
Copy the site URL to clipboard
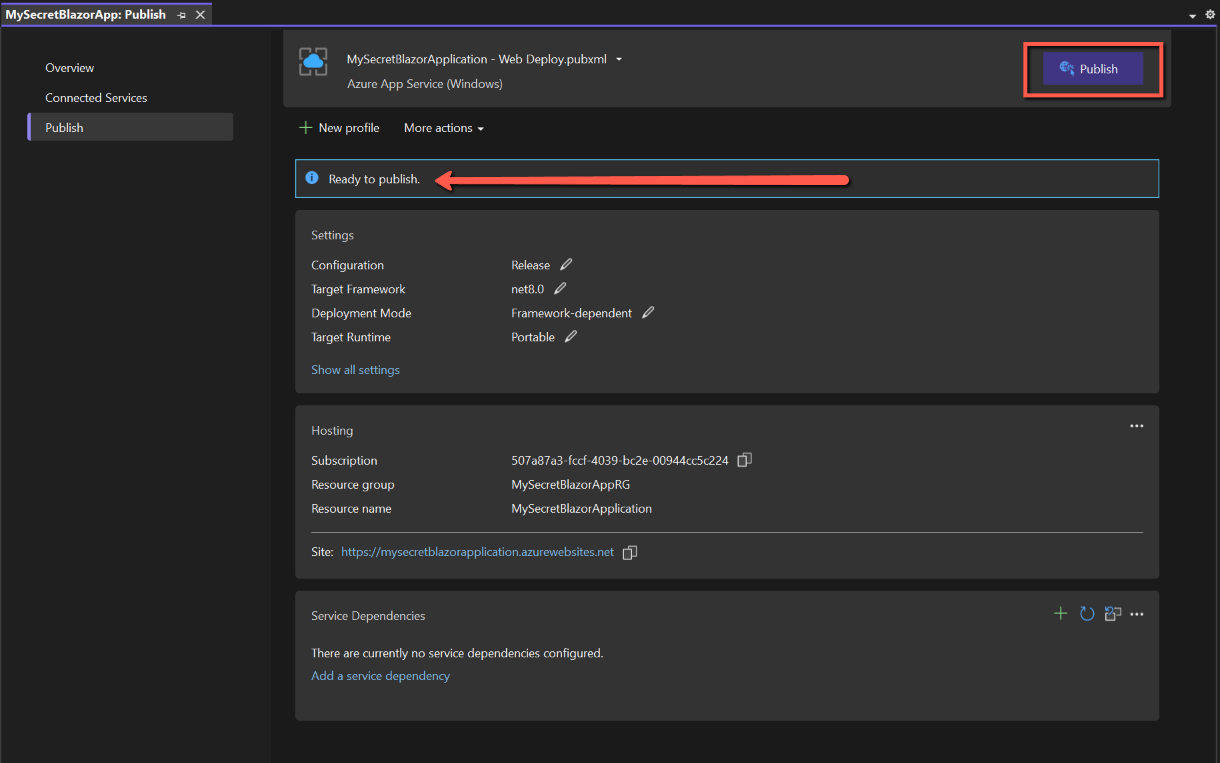pos(630,552)
